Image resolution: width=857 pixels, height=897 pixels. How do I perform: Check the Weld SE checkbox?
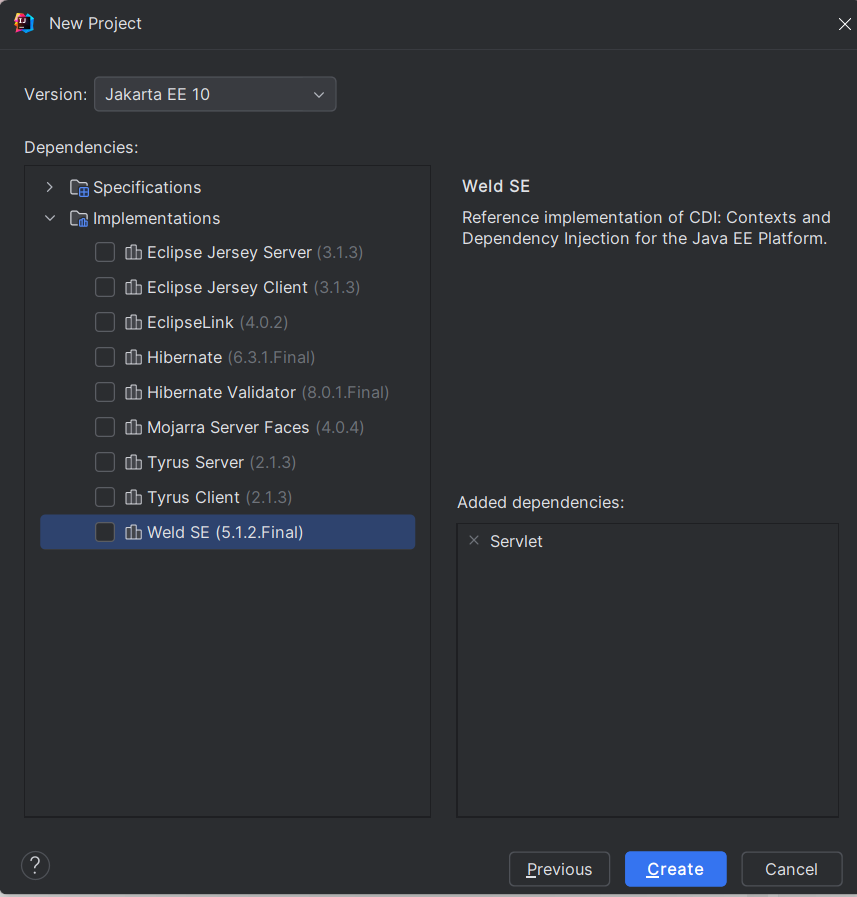click(105, 532)
